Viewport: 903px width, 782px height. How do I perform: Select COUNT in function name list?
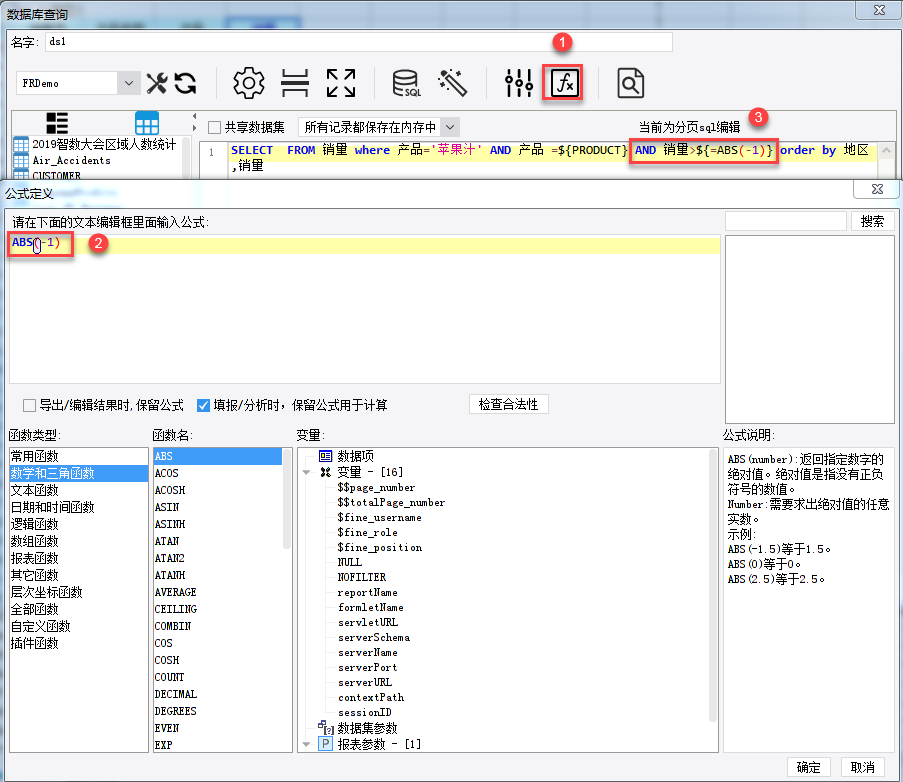point(218,677)
